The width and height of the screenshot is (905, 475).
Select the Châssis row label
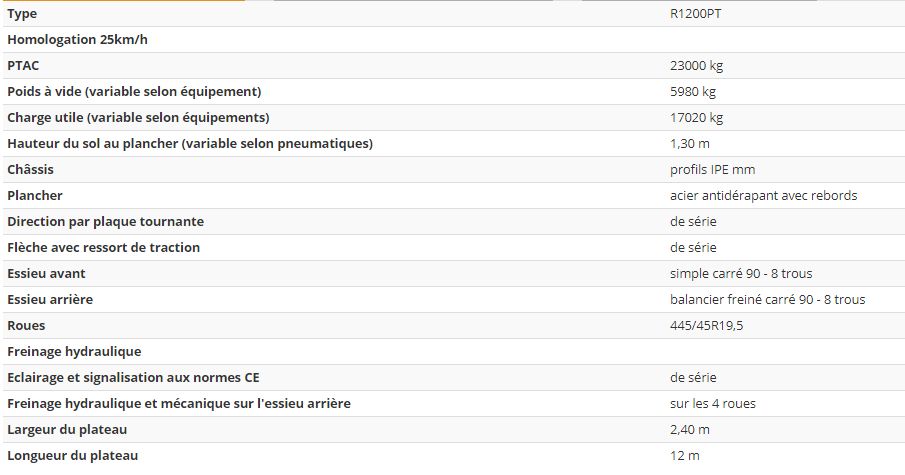pos(30,170)
